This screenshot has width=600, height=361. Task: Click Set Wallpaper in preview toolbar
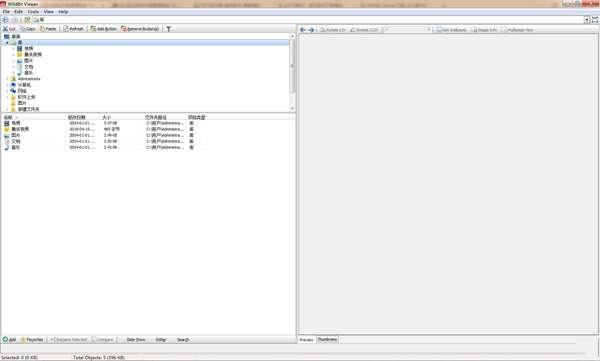click(452, 29)
